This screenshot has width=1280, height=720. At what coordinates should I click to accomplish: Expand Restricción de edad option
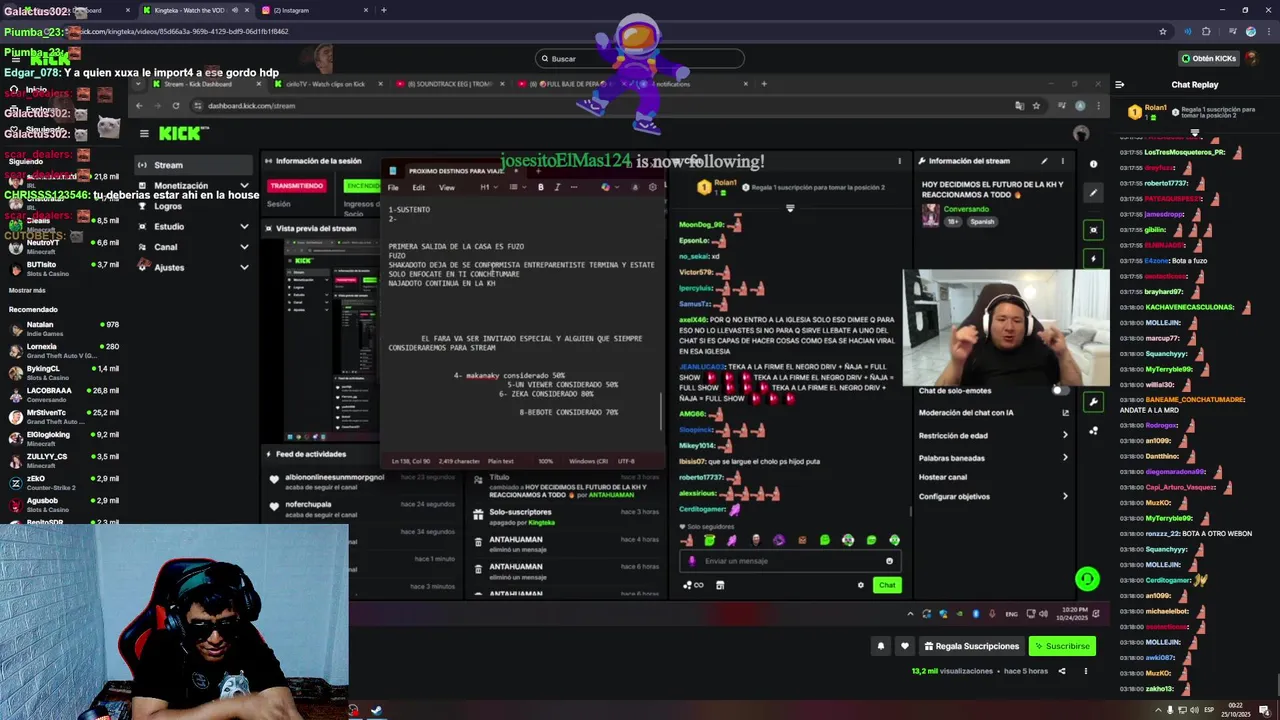(x=994, y=435)
